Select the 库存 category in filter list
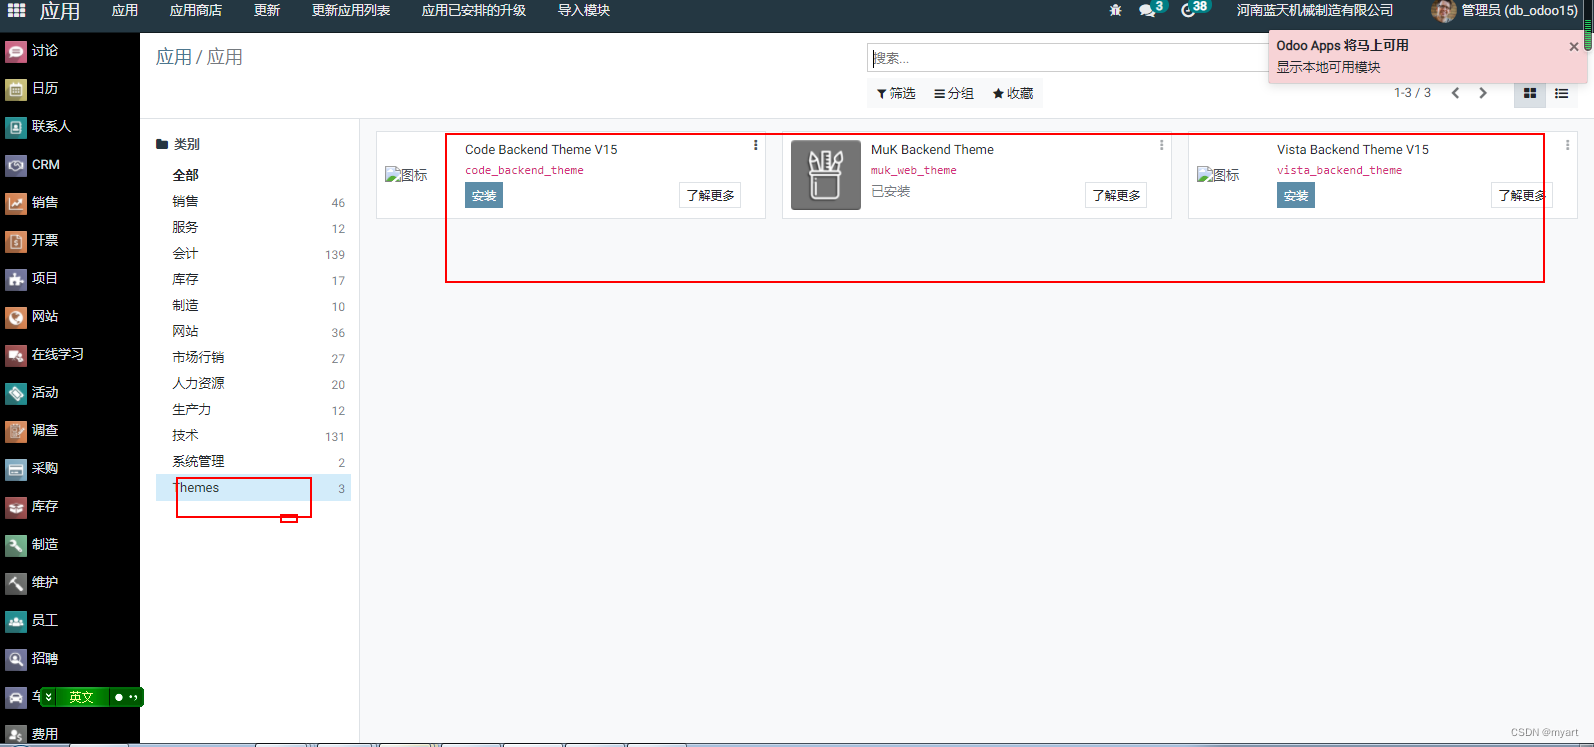The width and height of the screenshot is (1594, 747). point(253,280)
